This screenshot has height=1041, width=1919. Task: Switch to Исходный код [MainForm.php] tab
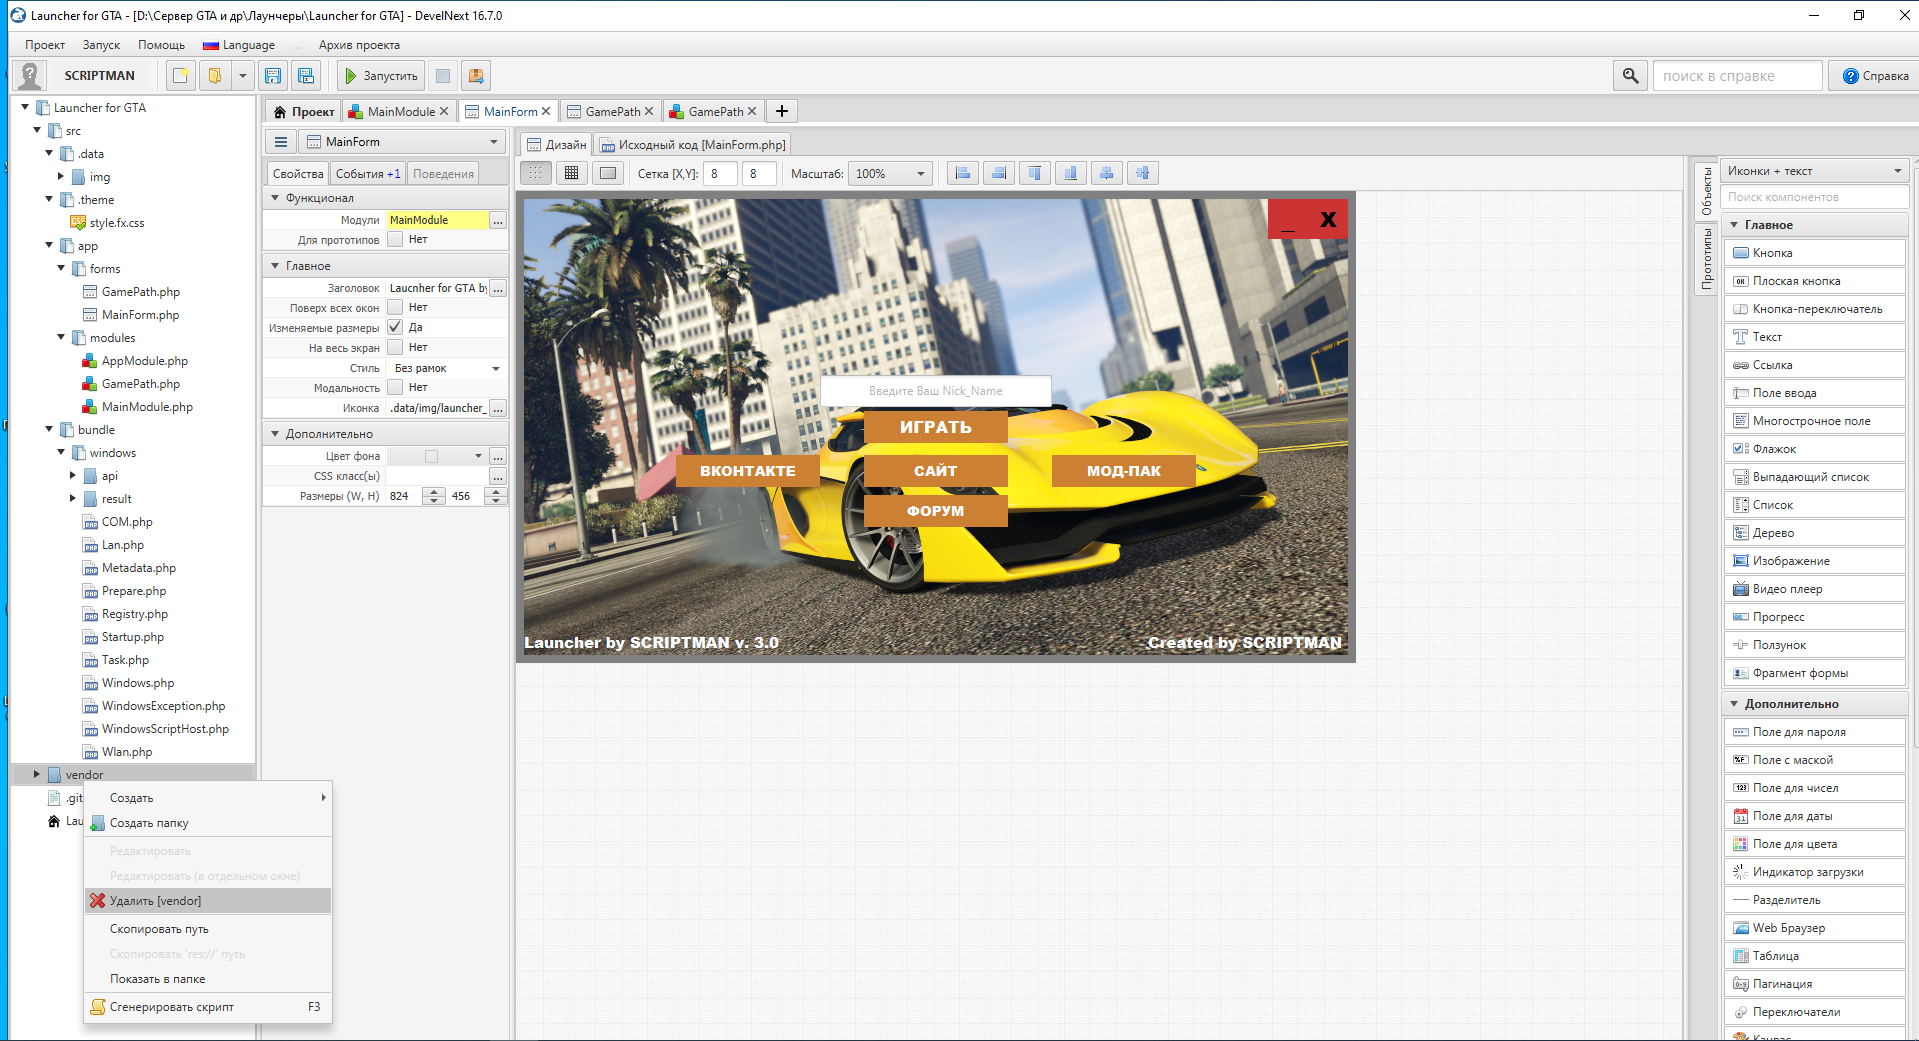692,145
